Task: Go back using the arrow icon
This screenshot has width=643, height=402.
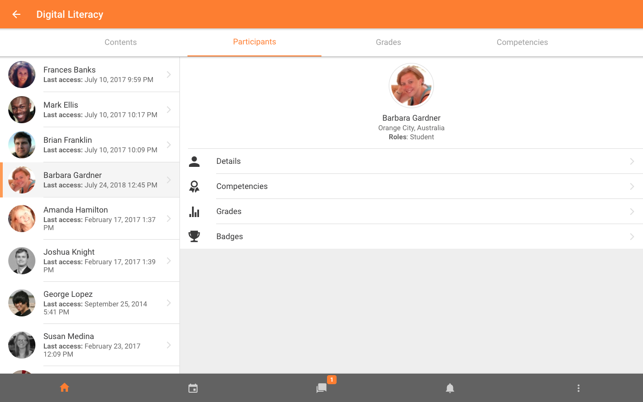Action: tap(16, 14)
